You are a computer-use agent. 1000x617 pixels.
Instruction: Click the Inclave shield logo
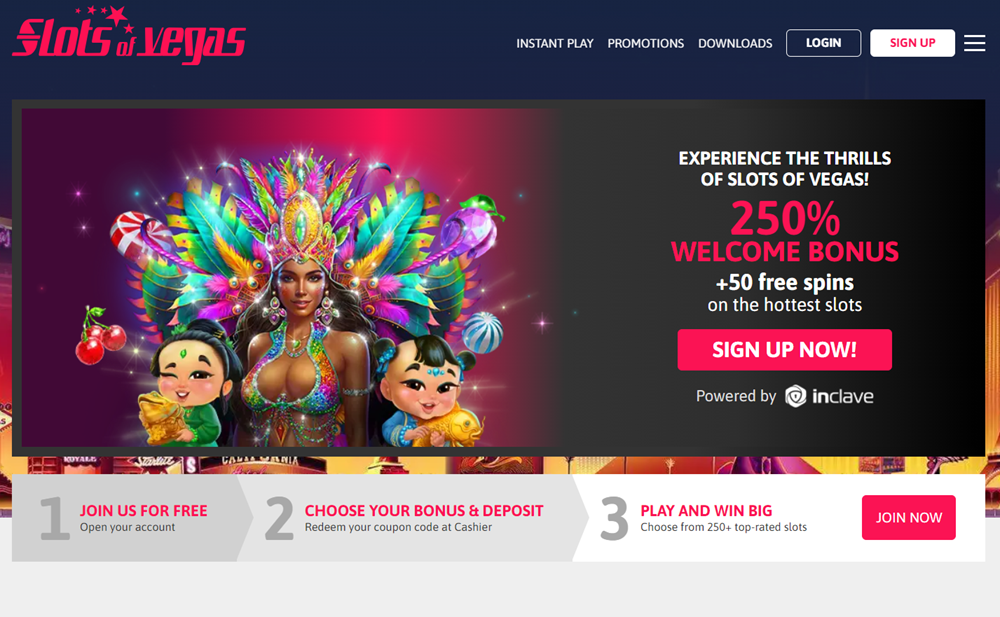point(795,396)
